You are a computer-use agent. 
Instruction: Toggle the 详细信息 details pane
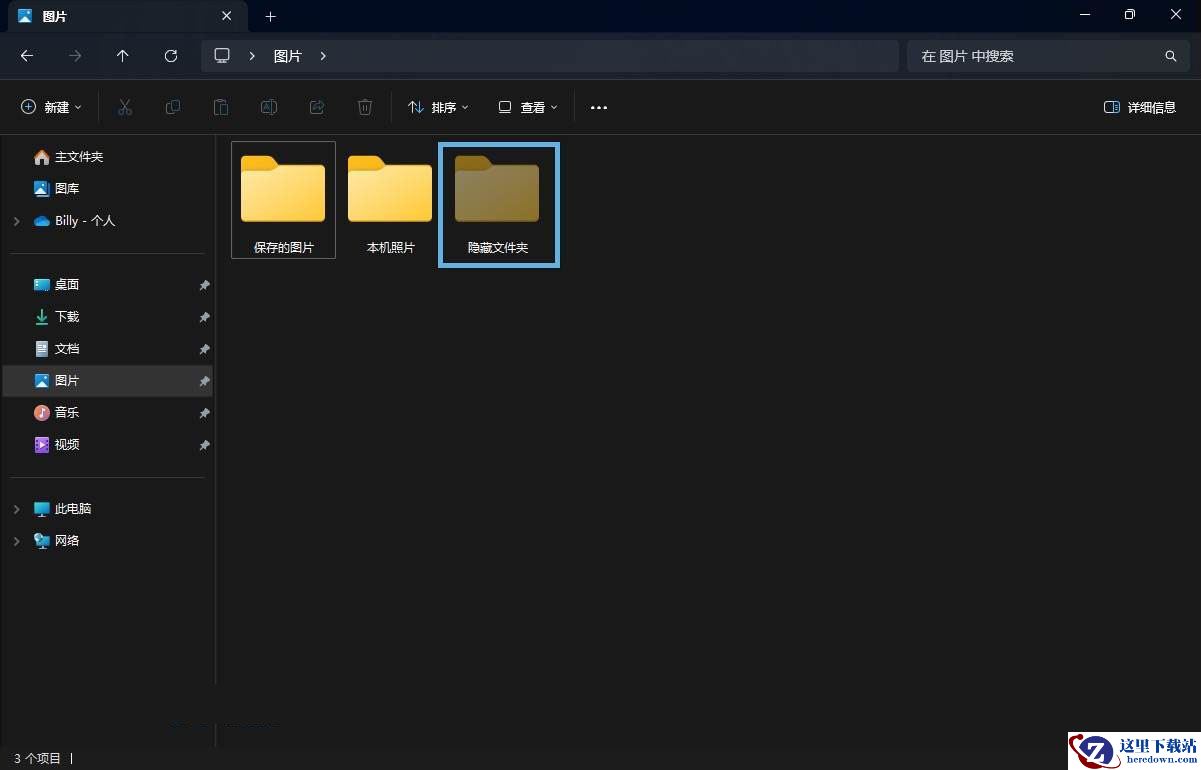pyautogui.click(x=1140, y=107)
